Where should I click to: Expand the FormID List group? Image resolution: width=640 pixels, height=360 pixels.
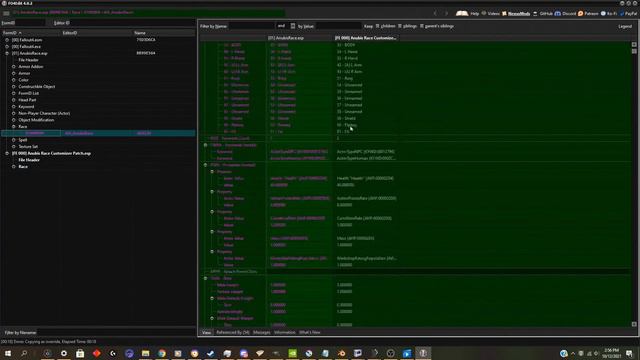pyautogui.click(x=13, y=93)
